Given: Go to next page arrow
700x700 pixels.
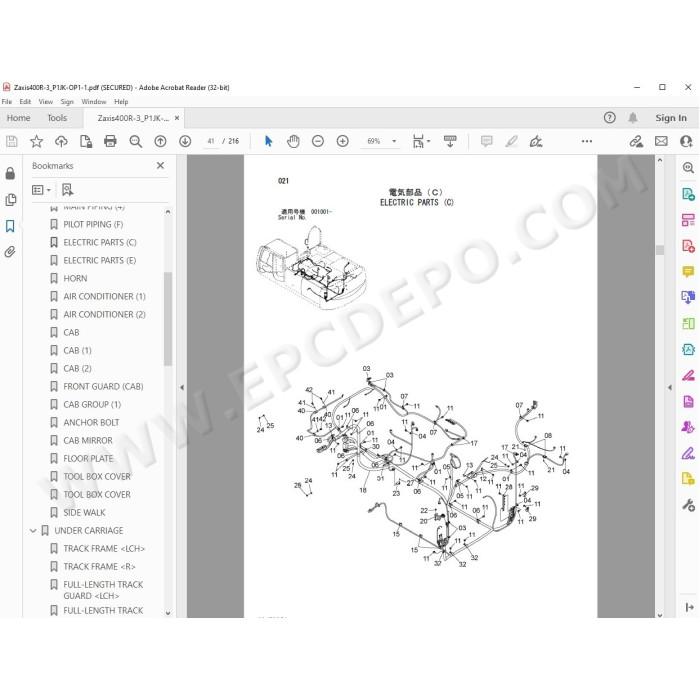Looking at the screenshot, I should click(185, 142).
